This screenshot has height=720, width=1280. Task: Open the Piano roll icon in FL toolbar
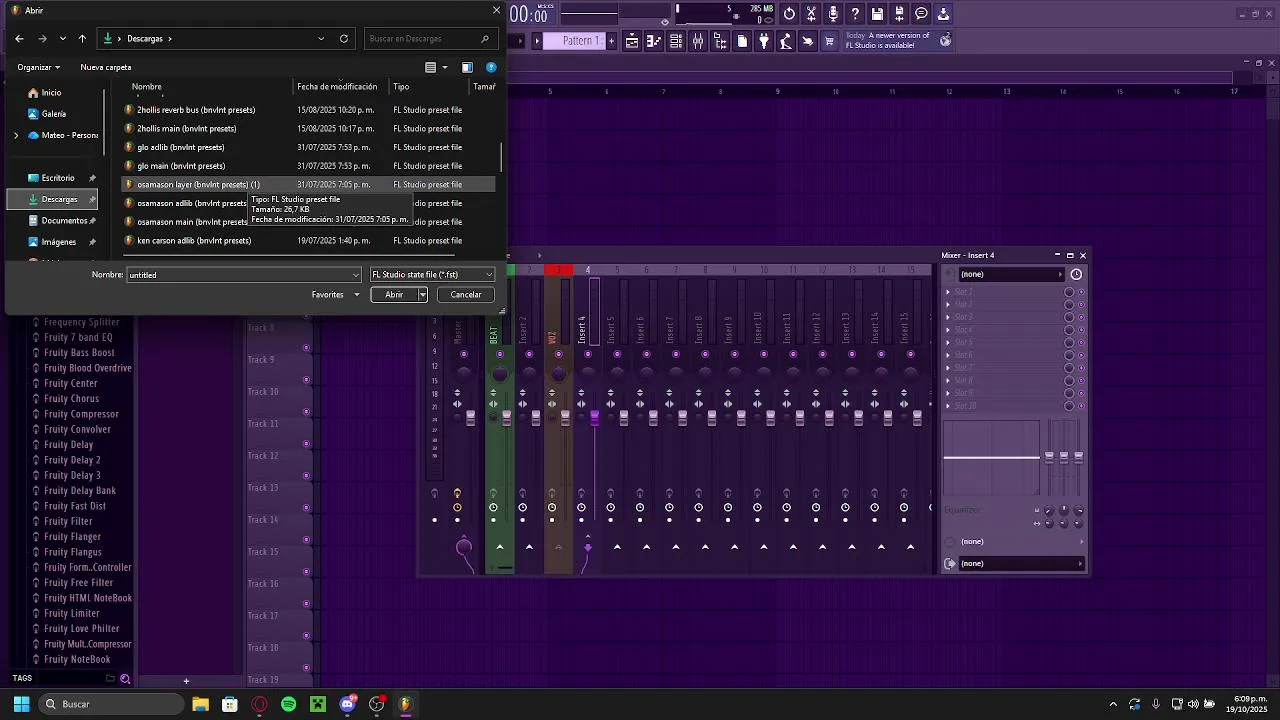[x=654, y=41]
